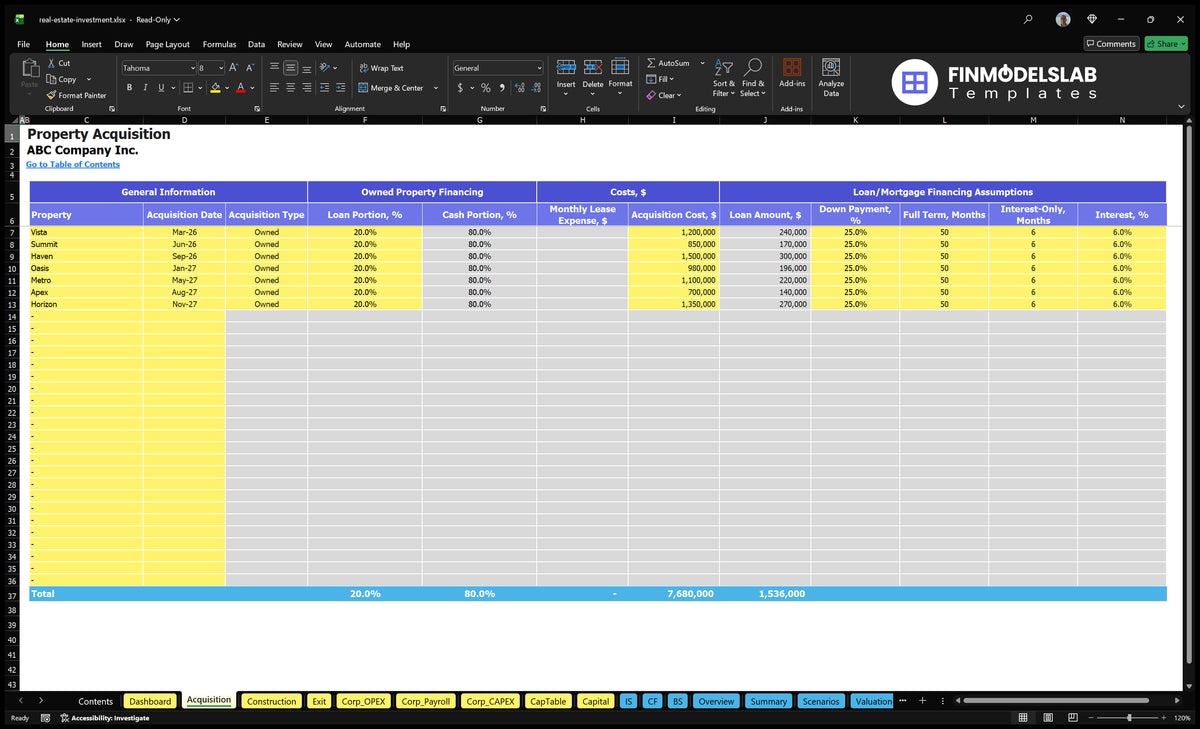Click Wrap Text

381,68
